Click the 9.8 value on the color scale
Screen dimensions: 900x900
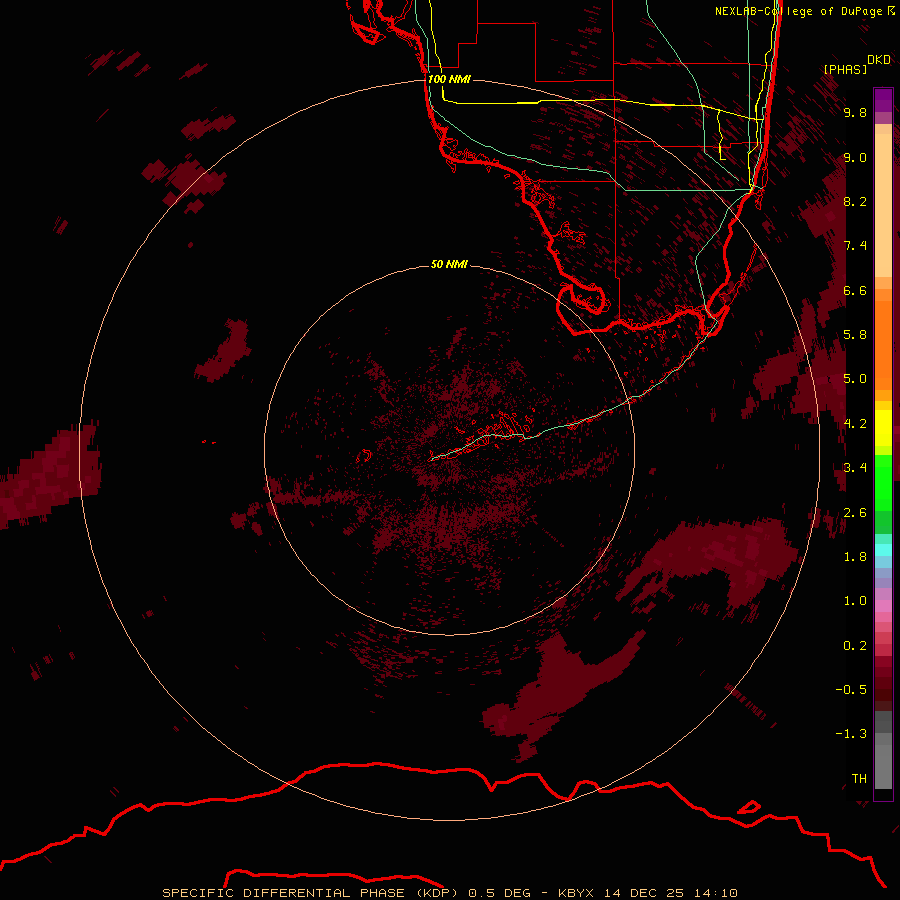coord(855,112)
